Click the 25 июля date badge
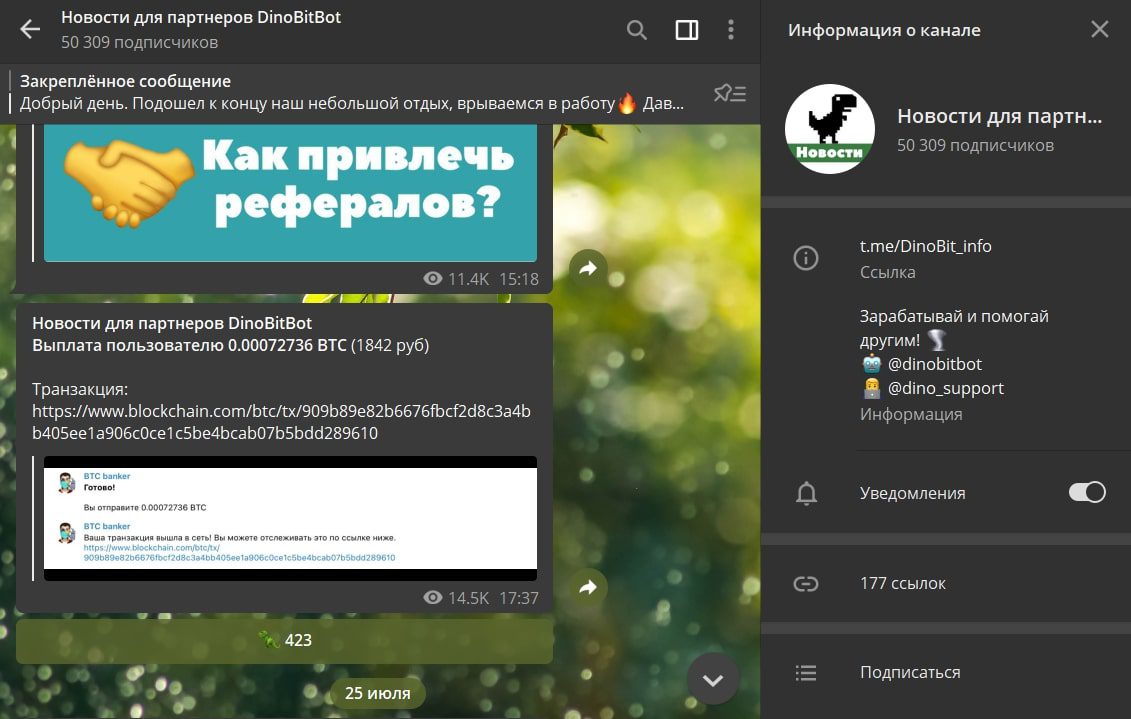 coord(377,693)
